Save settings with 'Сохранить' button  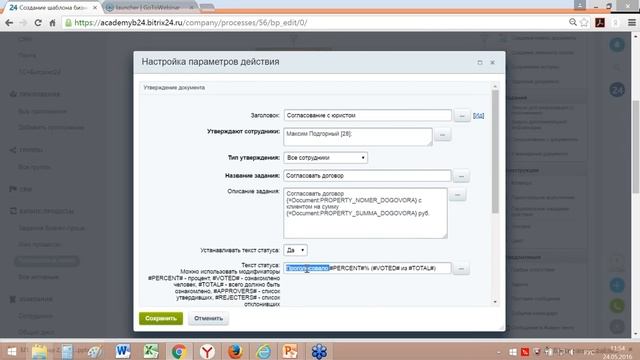coord(161,318)
